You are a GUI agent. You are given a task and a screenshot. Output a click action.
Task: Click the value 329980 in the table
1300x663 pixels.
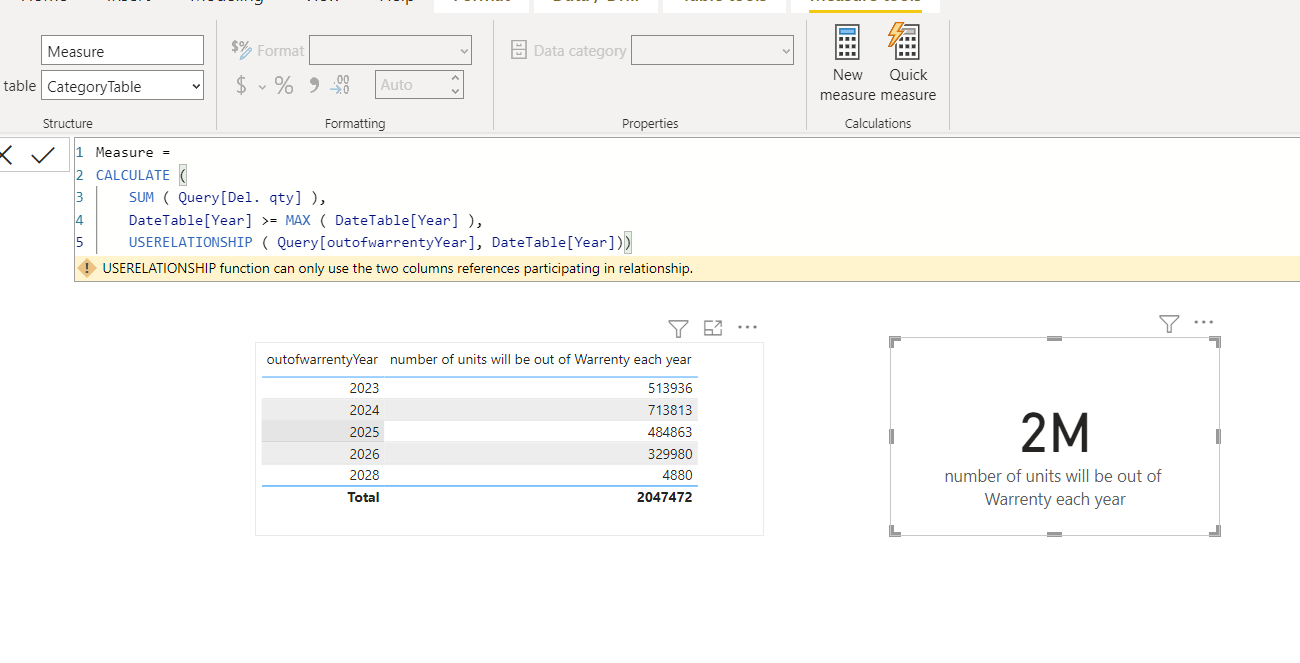click(x=669, y=454)
